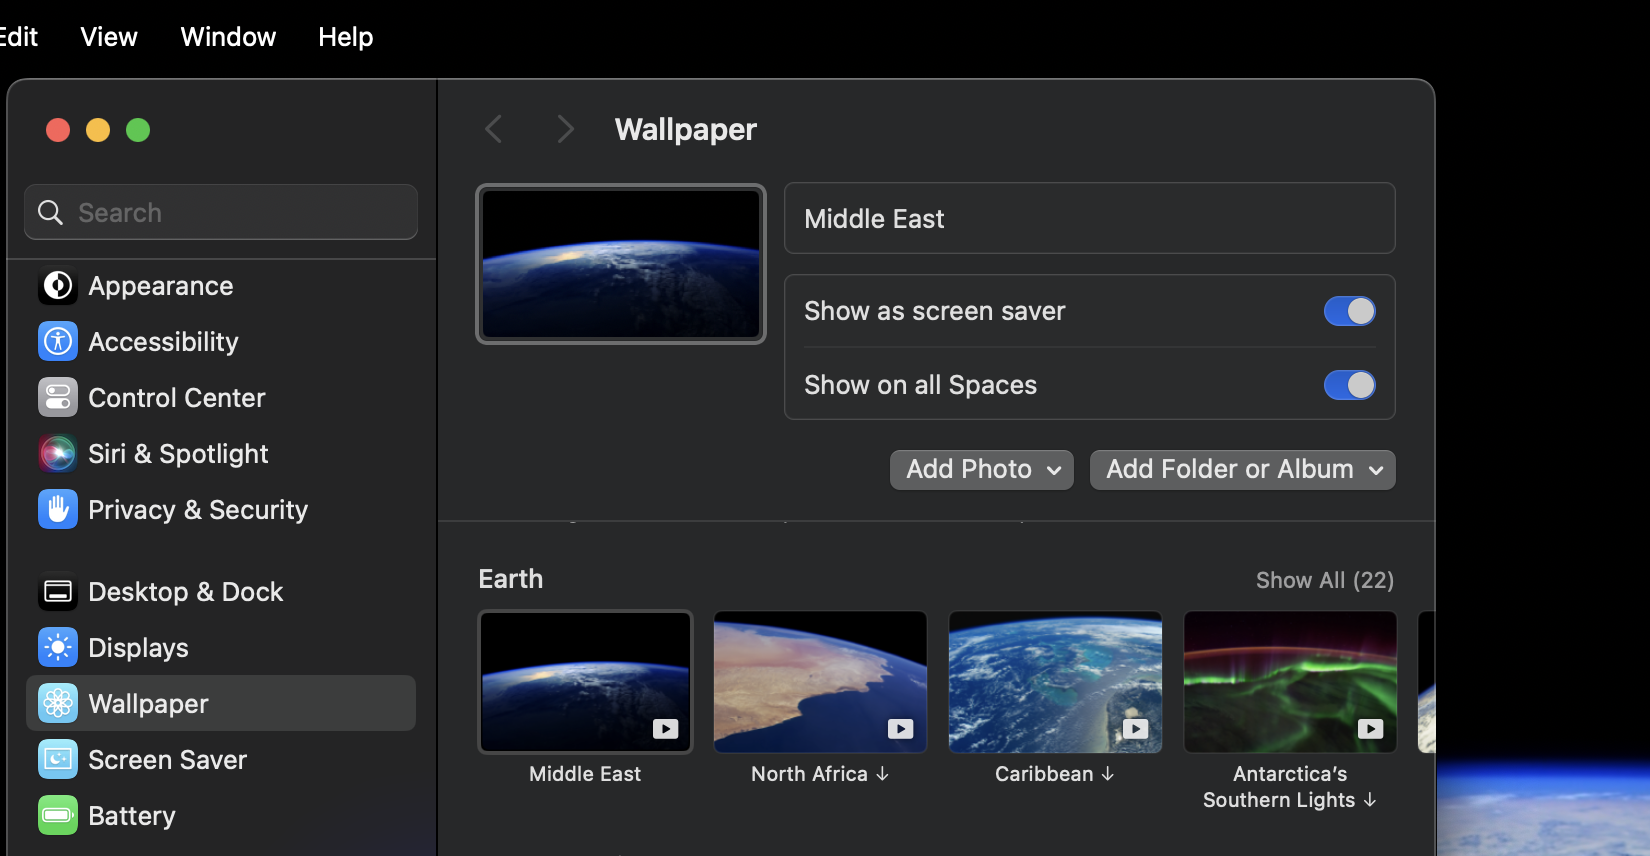Click the Earth section heading
The width and height of the screenshot is (1650, 856).
coord(511,579)
